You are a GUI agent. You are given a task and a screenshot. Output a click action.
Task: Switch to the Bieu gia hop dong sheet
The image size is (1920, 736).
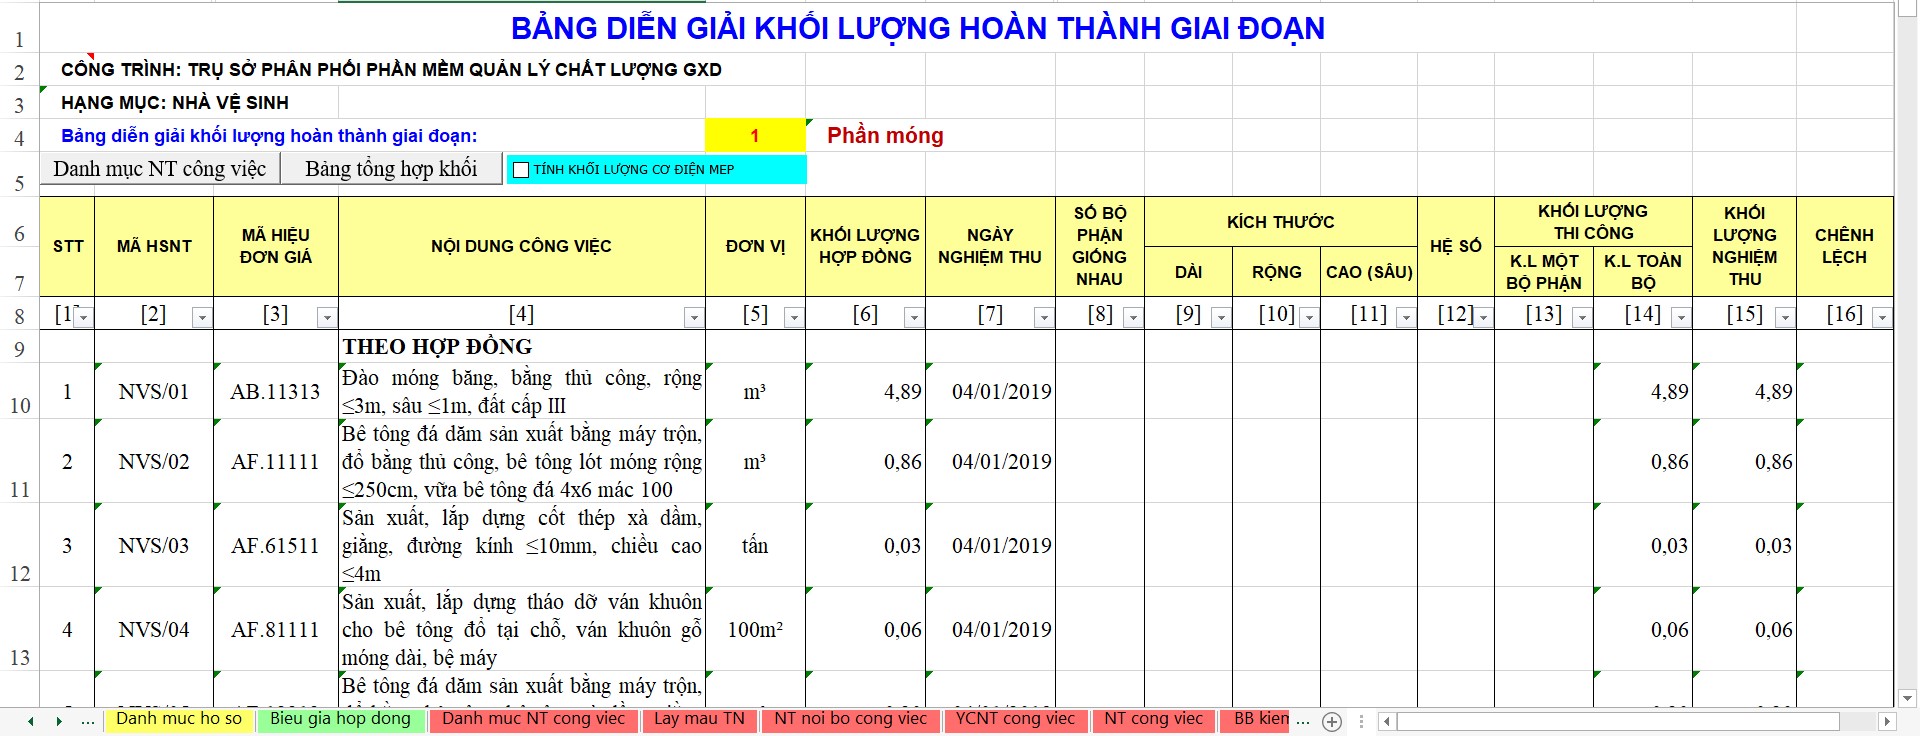click(x=340, y=719)
